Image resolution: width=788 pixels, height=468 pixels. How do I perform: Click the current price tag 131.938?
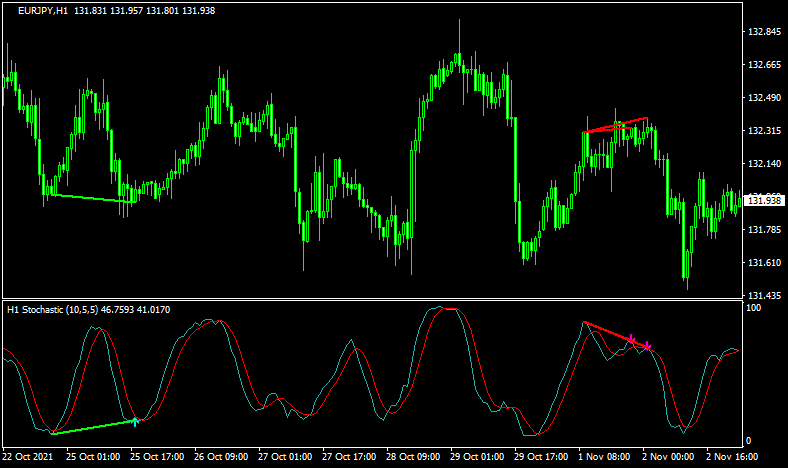(x=764, y=201)
